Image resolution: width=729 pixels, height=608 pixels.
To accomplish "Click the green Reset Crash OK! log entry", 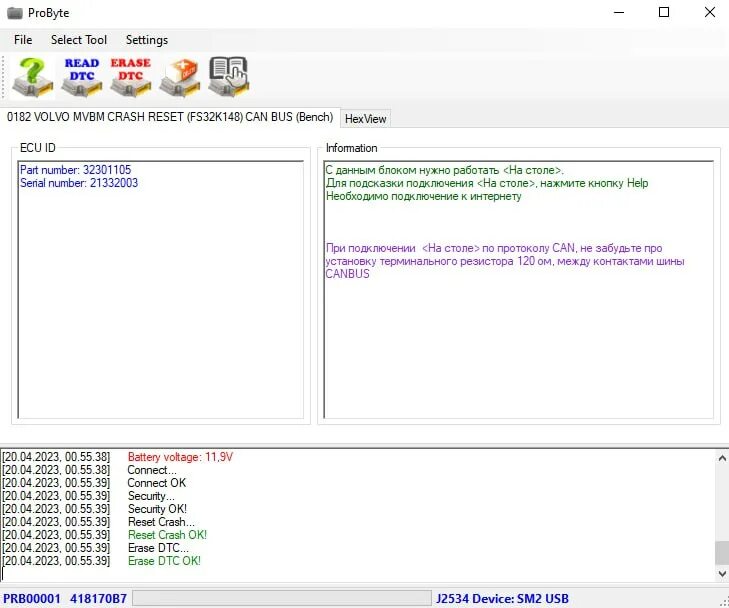I will (167, 535).
